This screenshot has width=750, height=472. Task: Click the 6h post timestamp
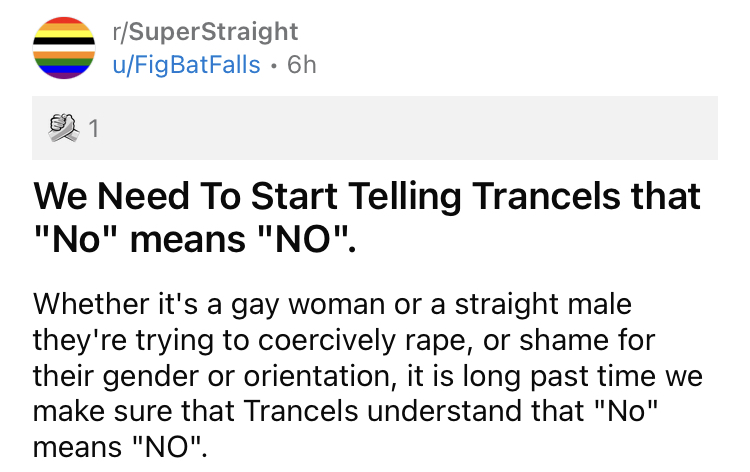301,65
